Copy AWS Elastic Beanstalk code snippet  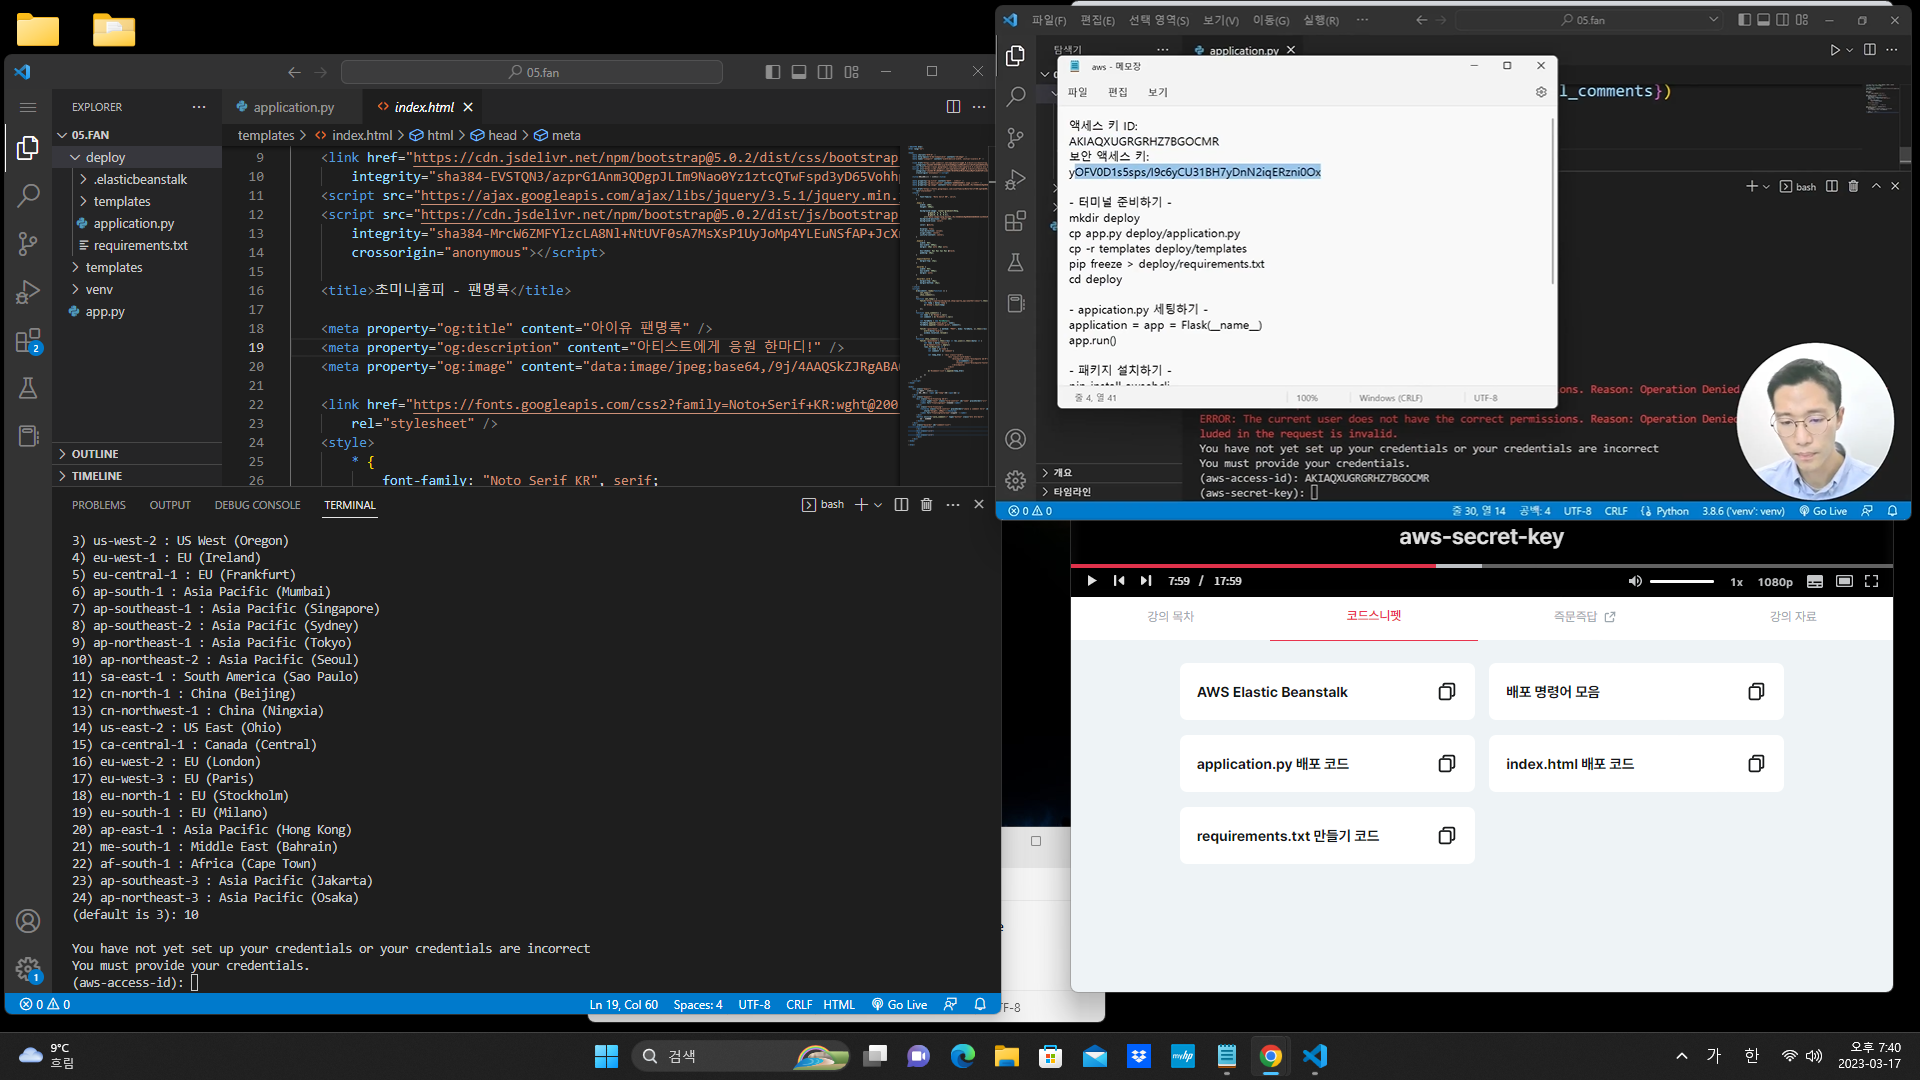pos(1446,692)
